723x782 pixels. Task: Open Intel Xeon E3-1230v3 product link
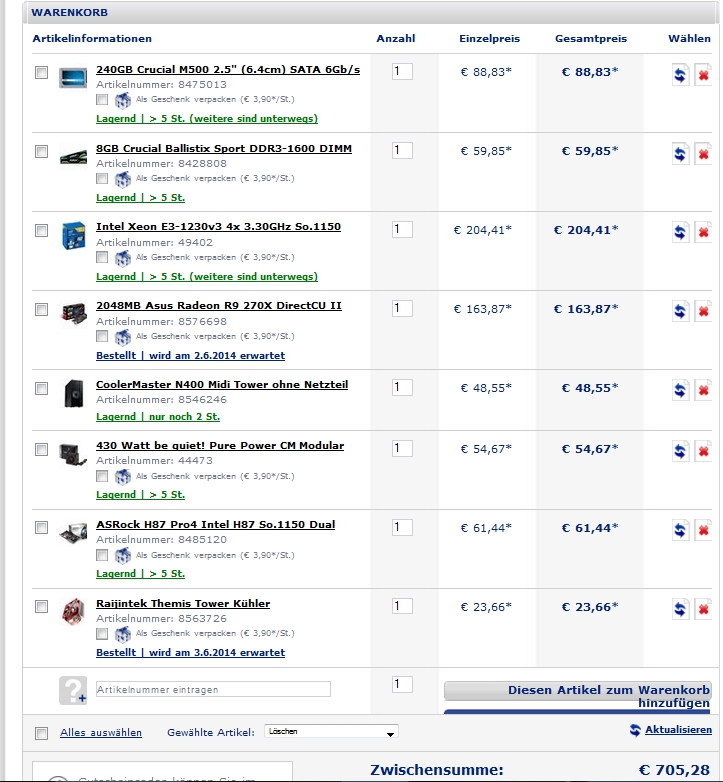(218, 226)
